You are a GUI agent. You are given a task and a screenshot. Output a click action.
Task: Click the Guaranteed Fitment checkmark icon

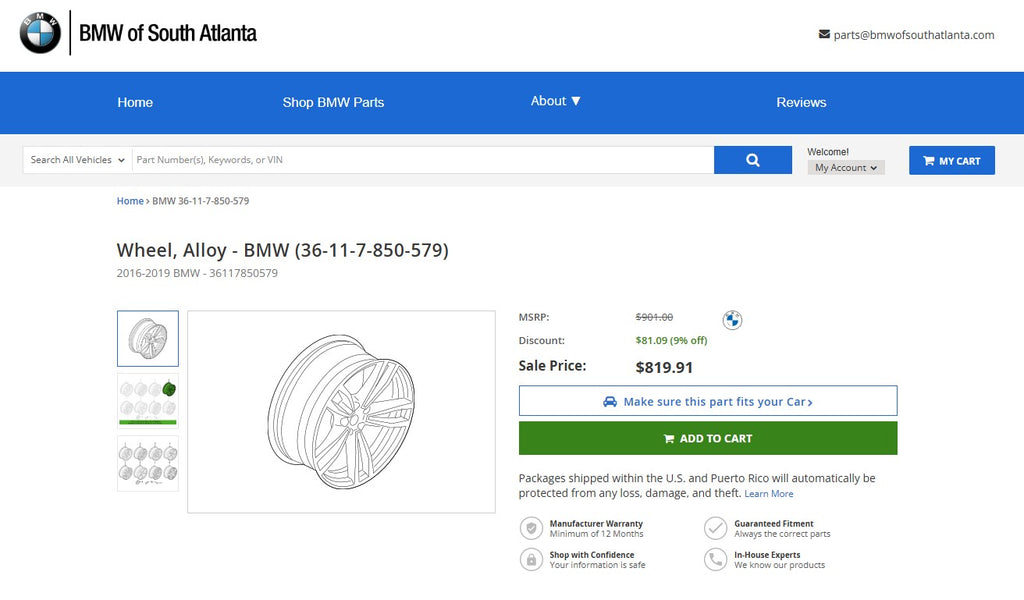(715, 528)
